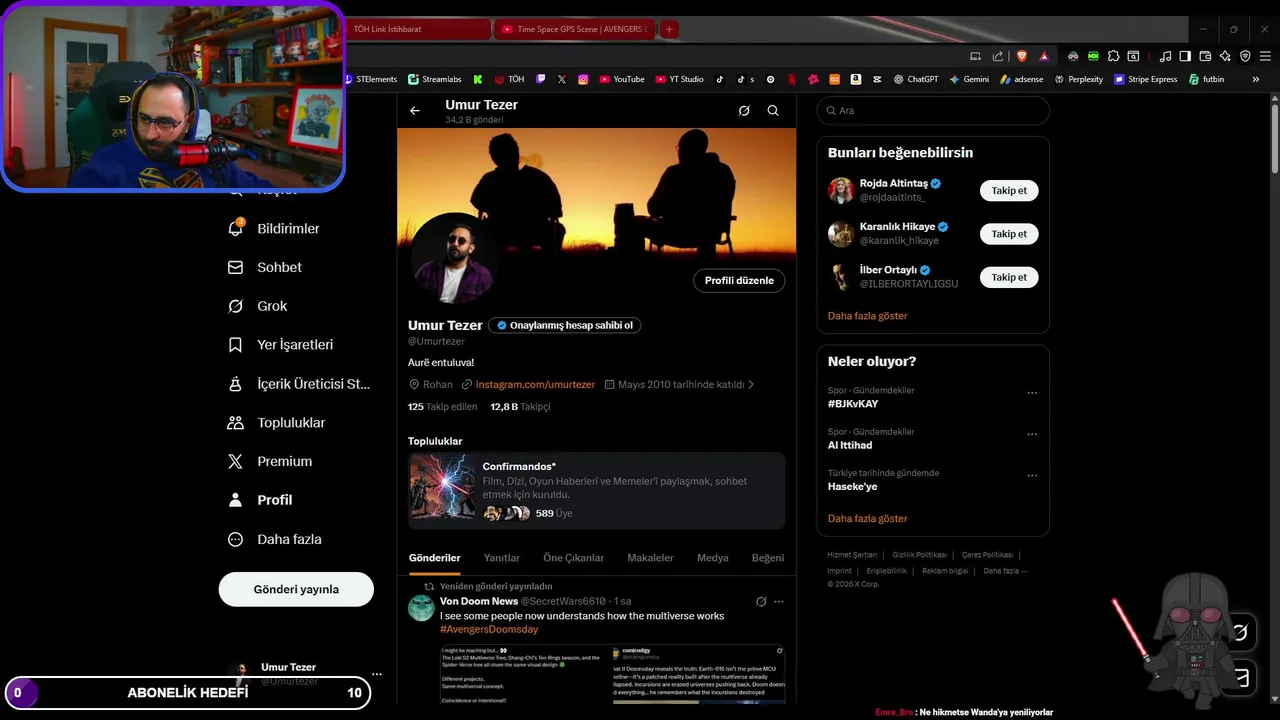This screenshot has width=1280, height=720.
Task: Open the 125 Takip edilen list
Action: point(443,407)
